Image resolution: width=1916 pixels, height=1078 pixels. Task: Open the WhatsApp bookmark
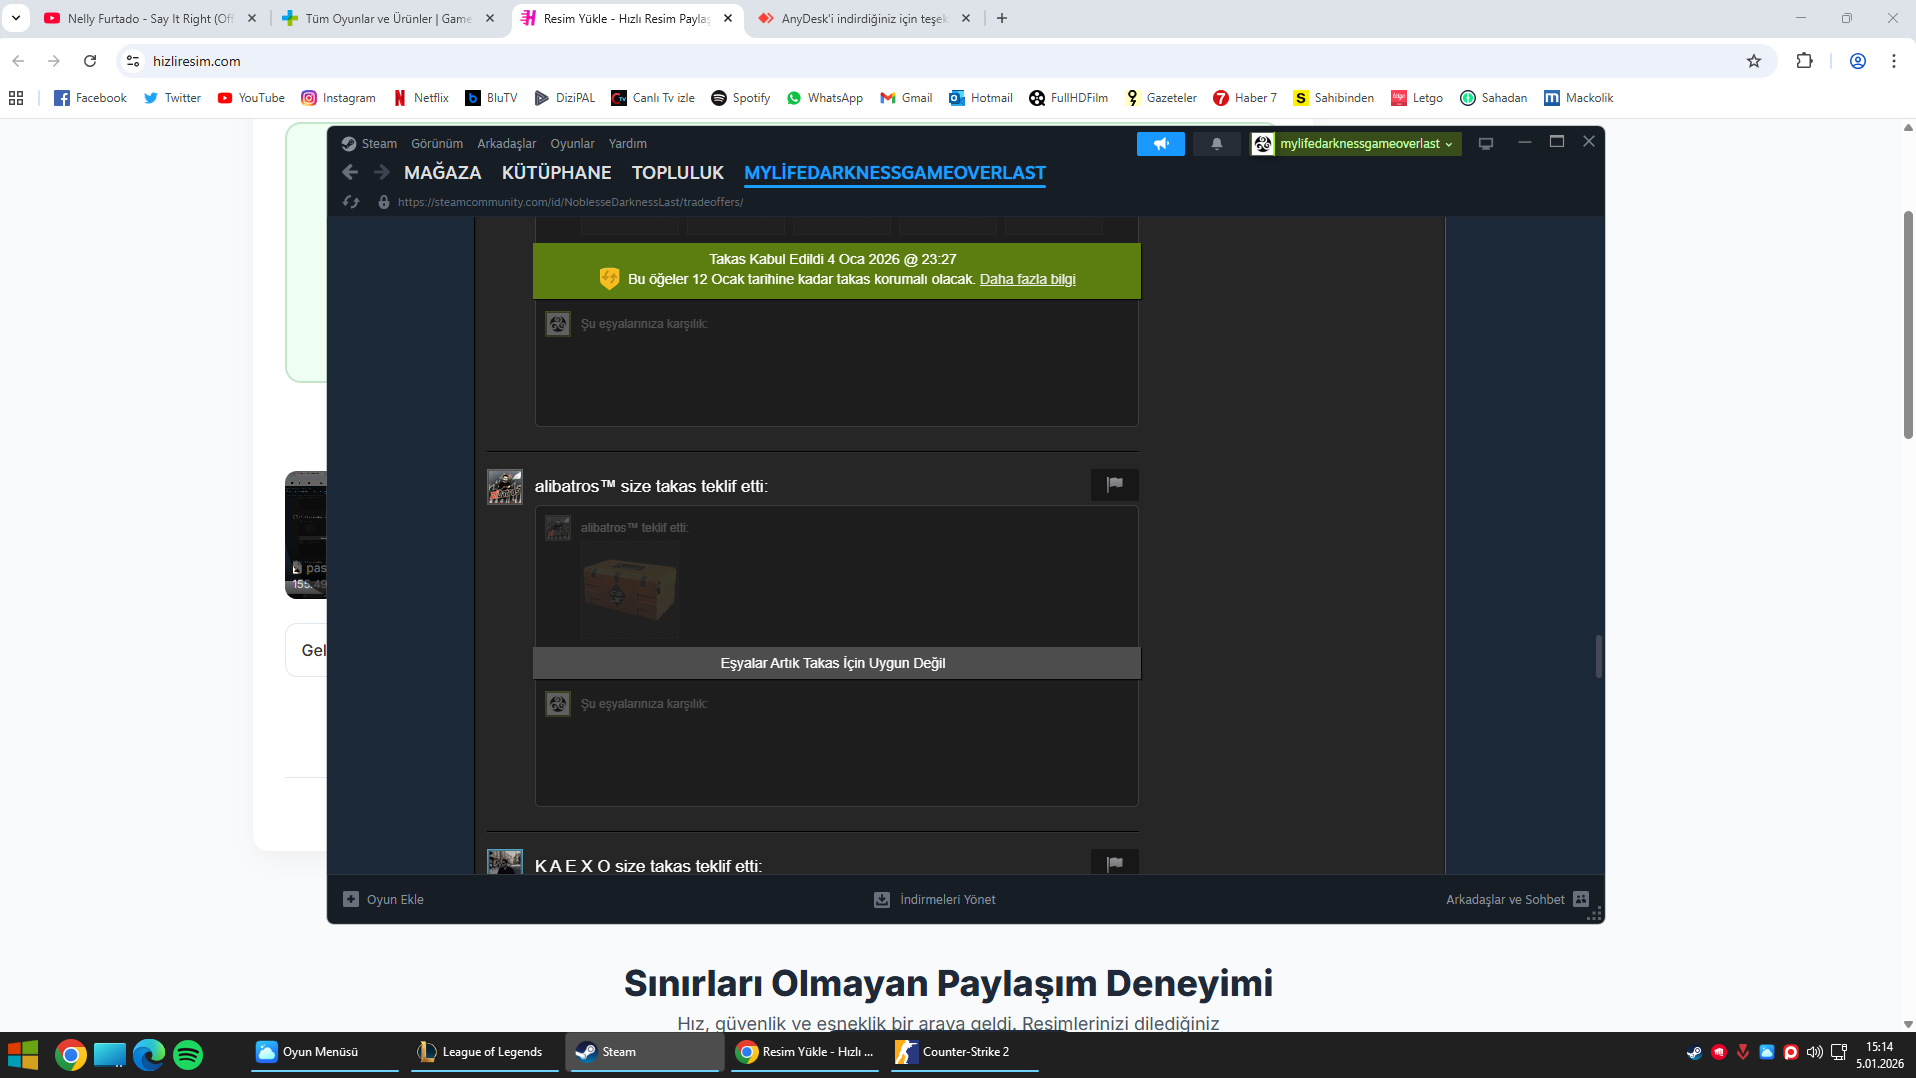click(824, 98)
